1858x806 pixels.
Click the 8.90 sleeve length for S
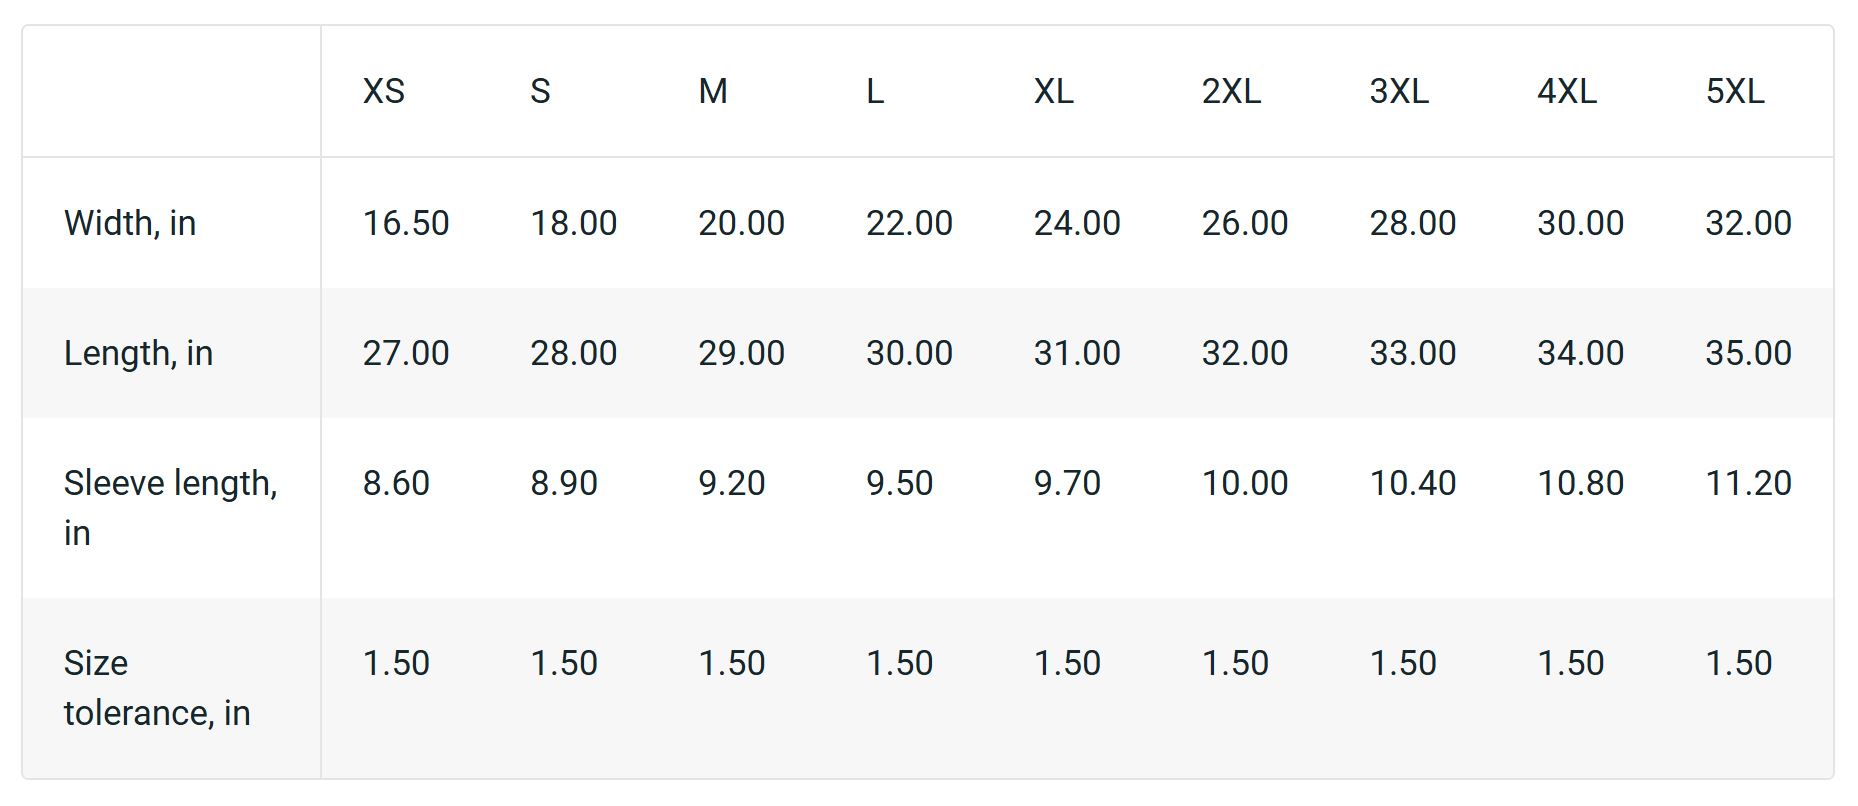tap(564, 483)
